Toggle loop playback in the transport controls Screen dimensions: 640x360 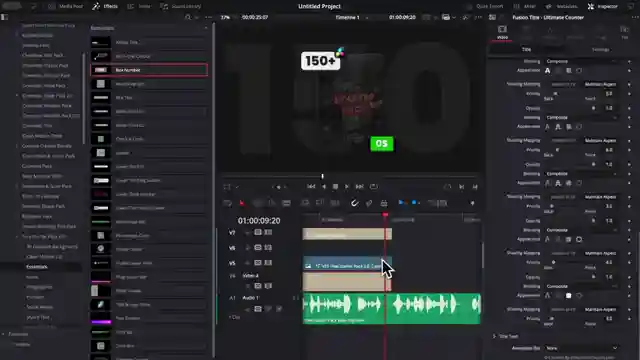tap(373, 187)
